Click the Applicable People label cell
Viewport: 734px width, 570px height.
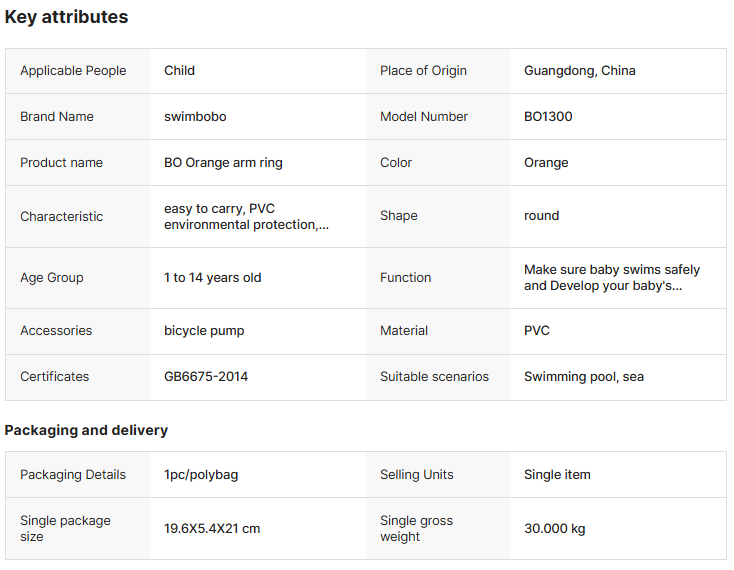73,70
